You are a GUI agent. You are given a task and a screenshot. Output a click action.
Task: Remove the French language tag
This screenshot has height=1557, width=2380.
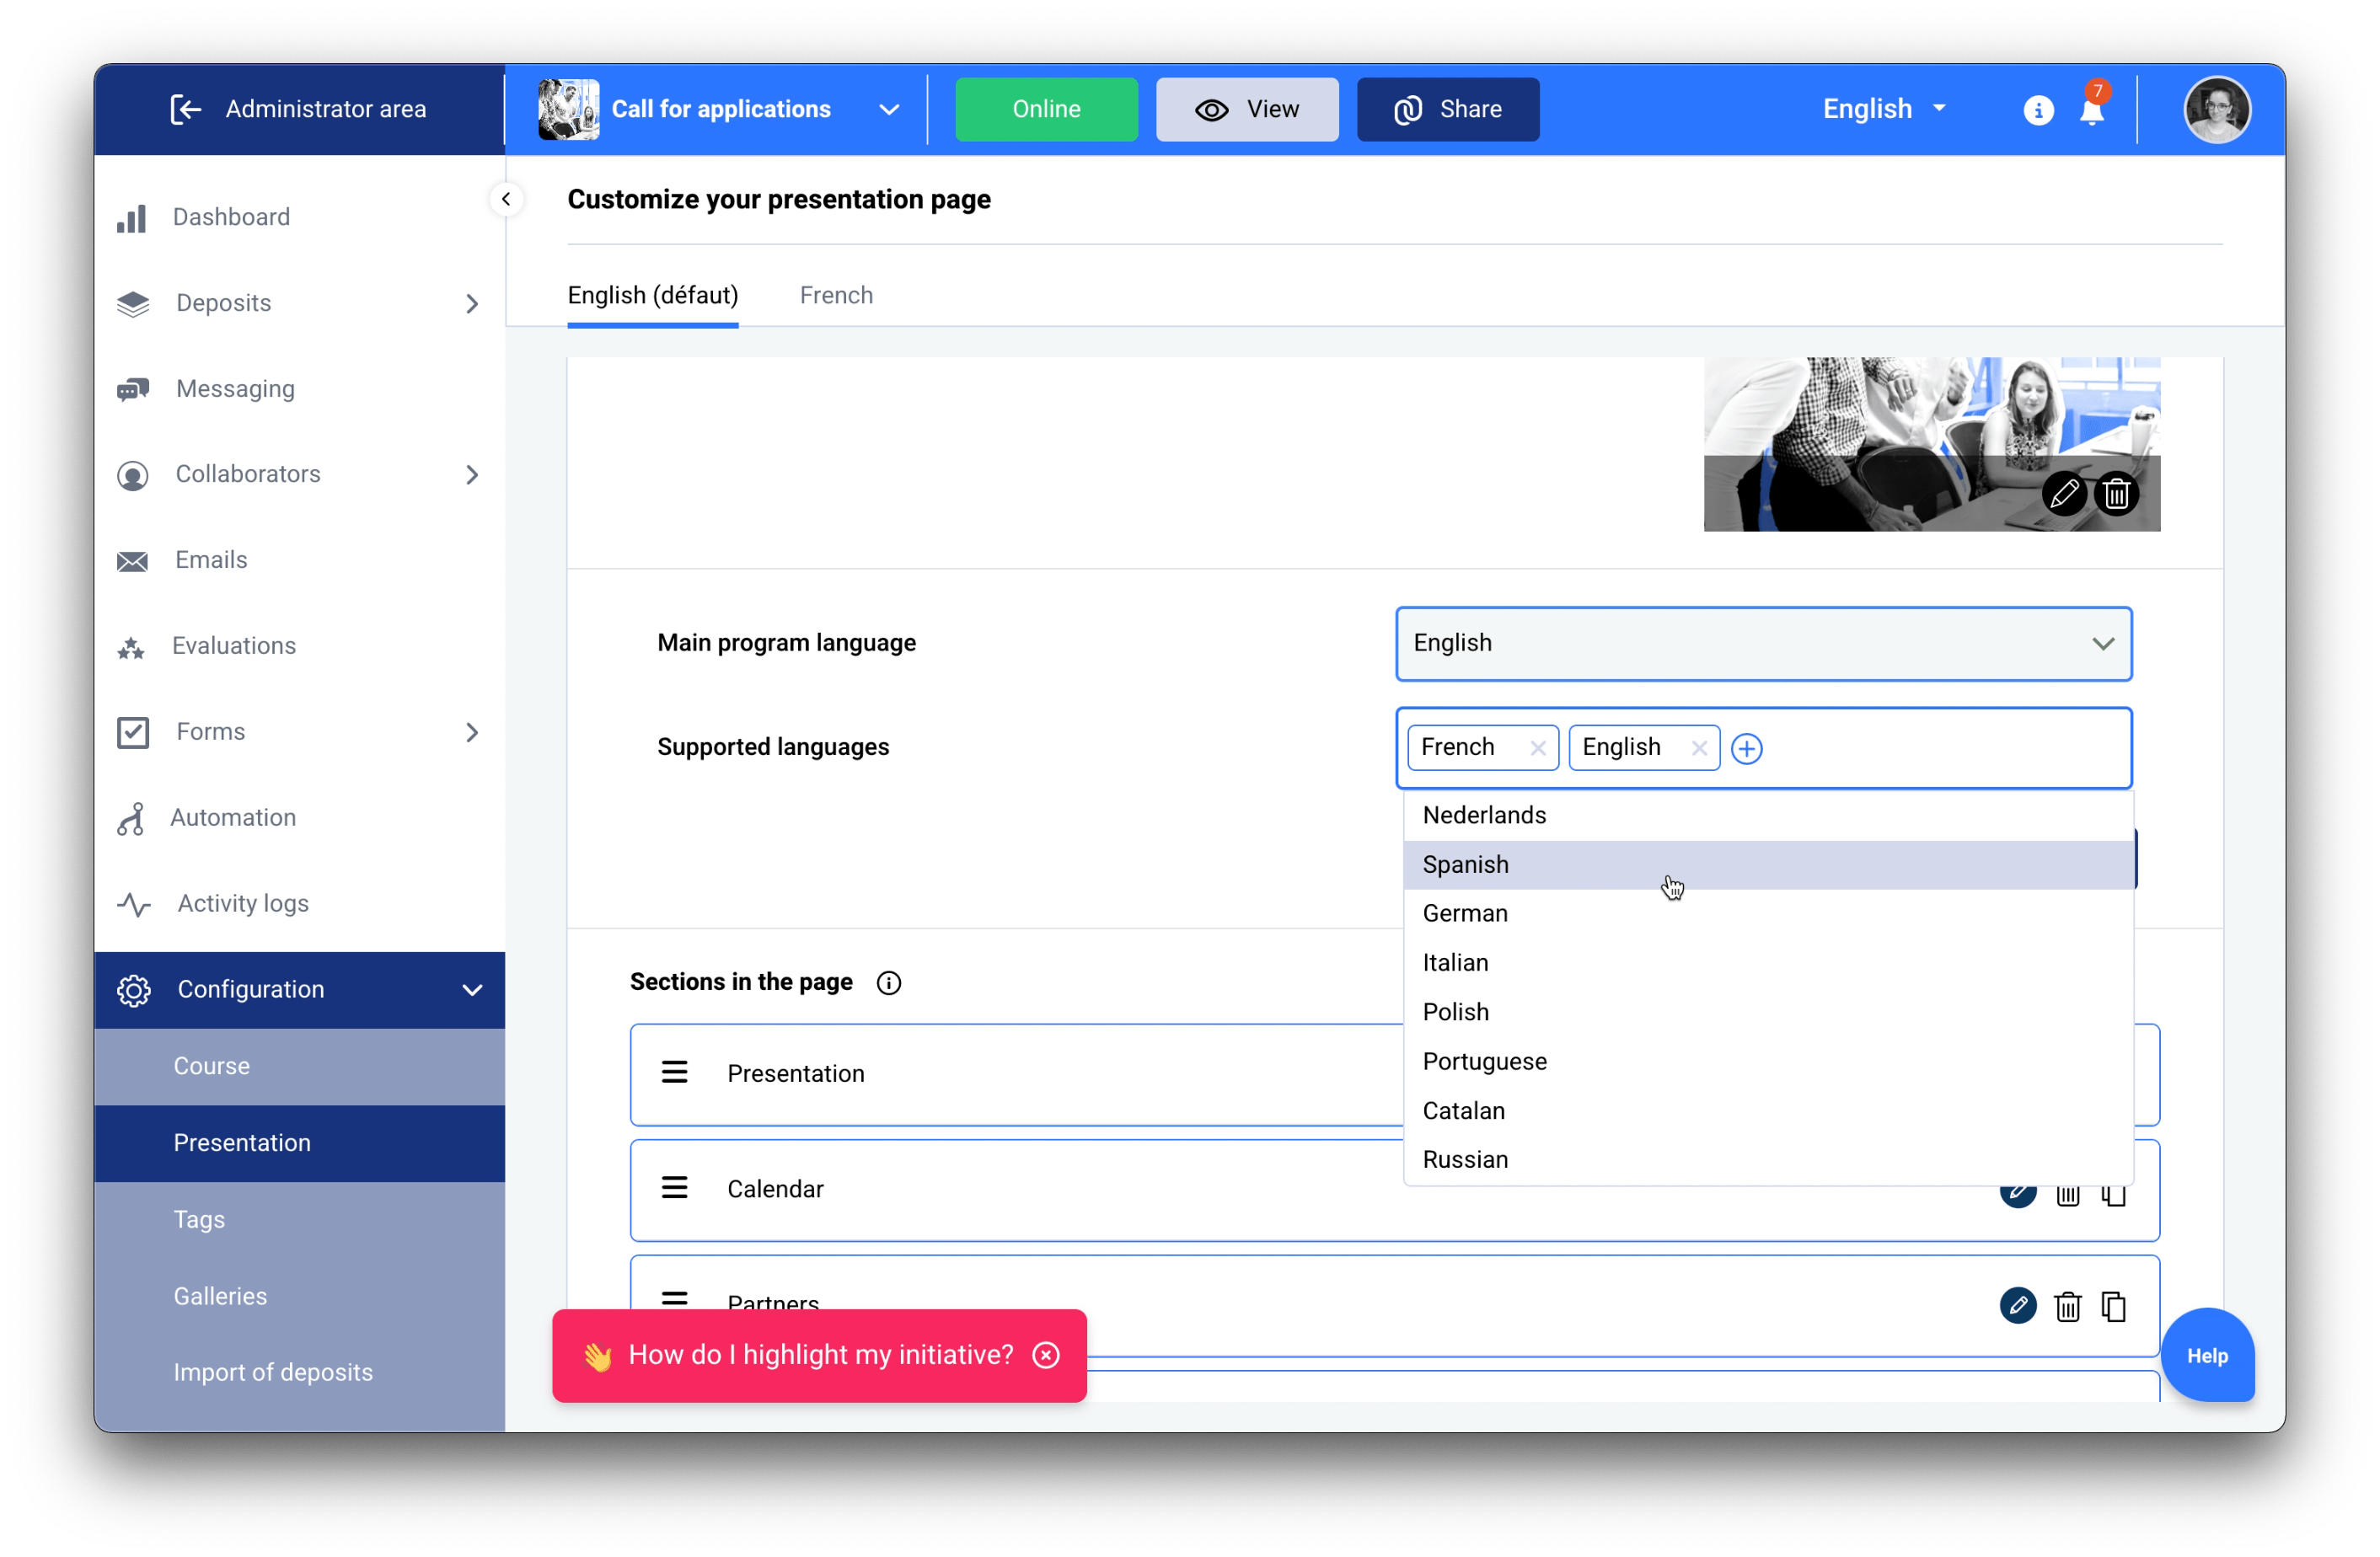(x=1537, y=748)
